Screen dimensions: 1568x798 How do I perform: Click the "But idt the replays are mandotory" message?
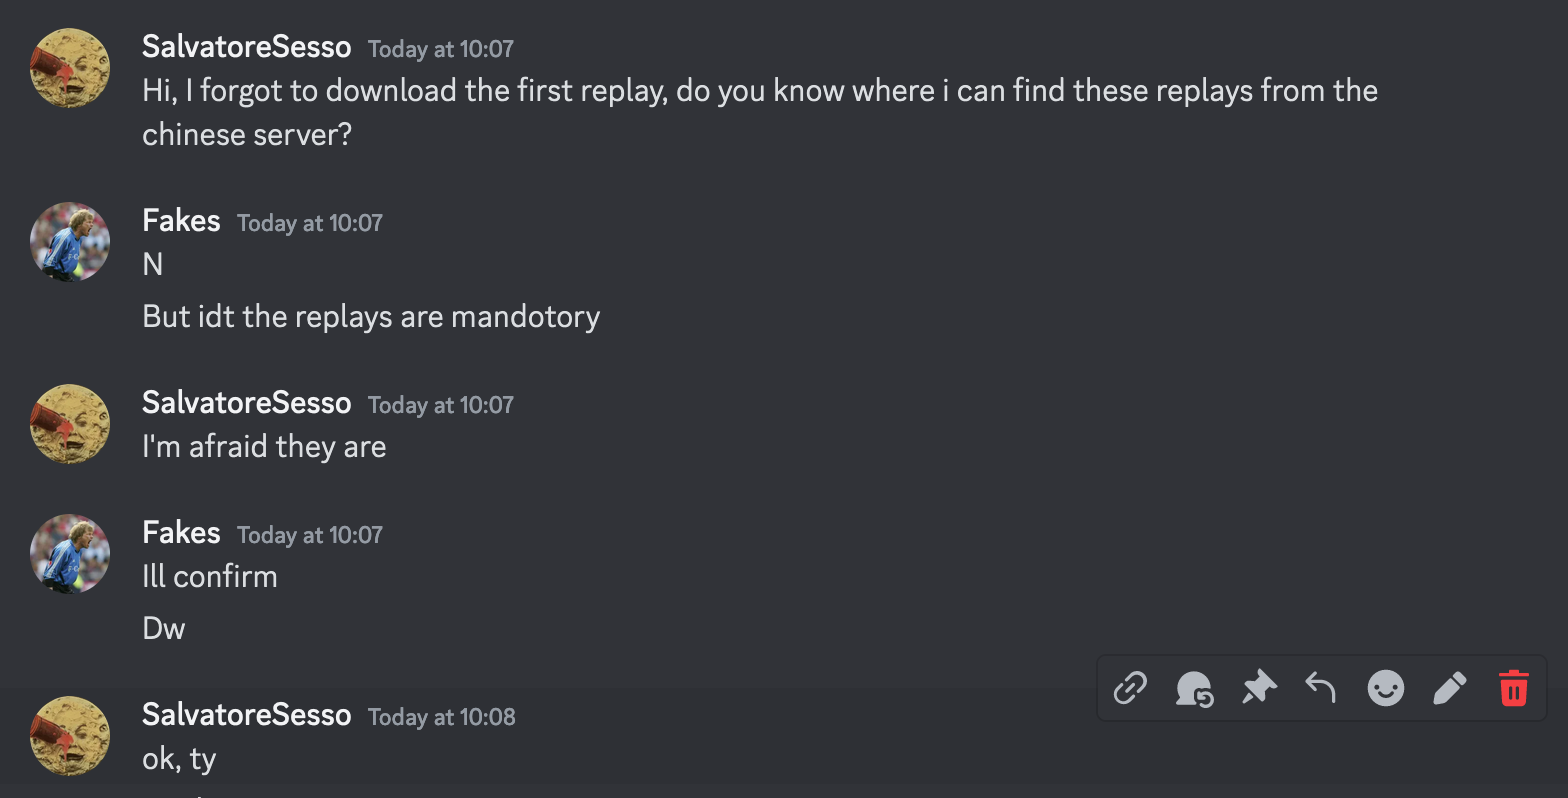pos(371,317)
